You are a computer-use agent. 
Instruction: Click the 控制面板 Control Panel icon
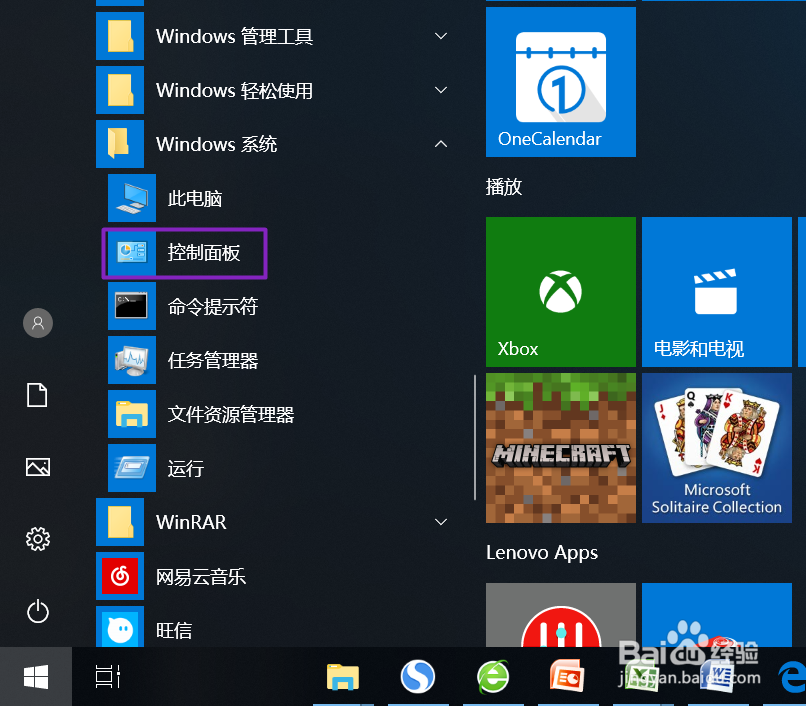[x=132, y=252]
